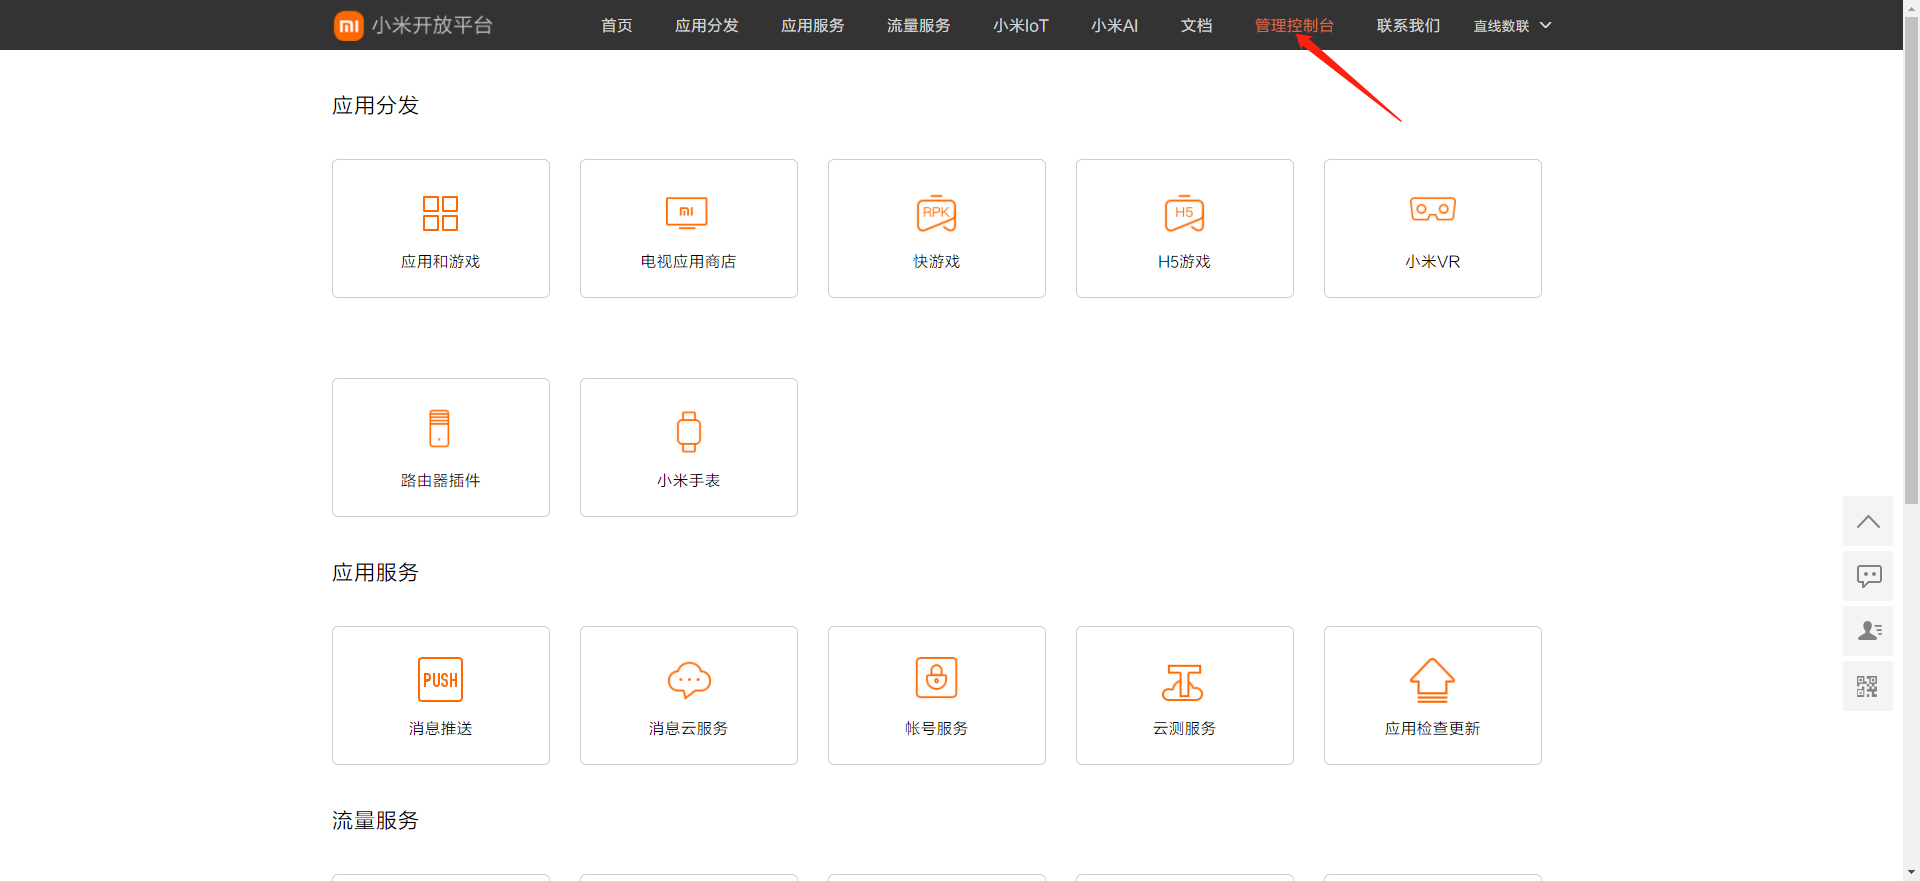
Task: Select 小米AI in the top navigation
Action: [1115, 26]
